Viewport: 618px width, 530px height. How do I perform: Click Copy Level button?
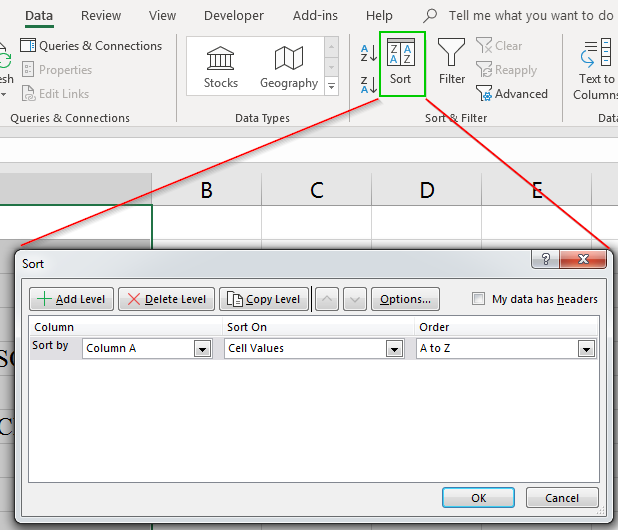pyautogui.click(x=264, y=299)
